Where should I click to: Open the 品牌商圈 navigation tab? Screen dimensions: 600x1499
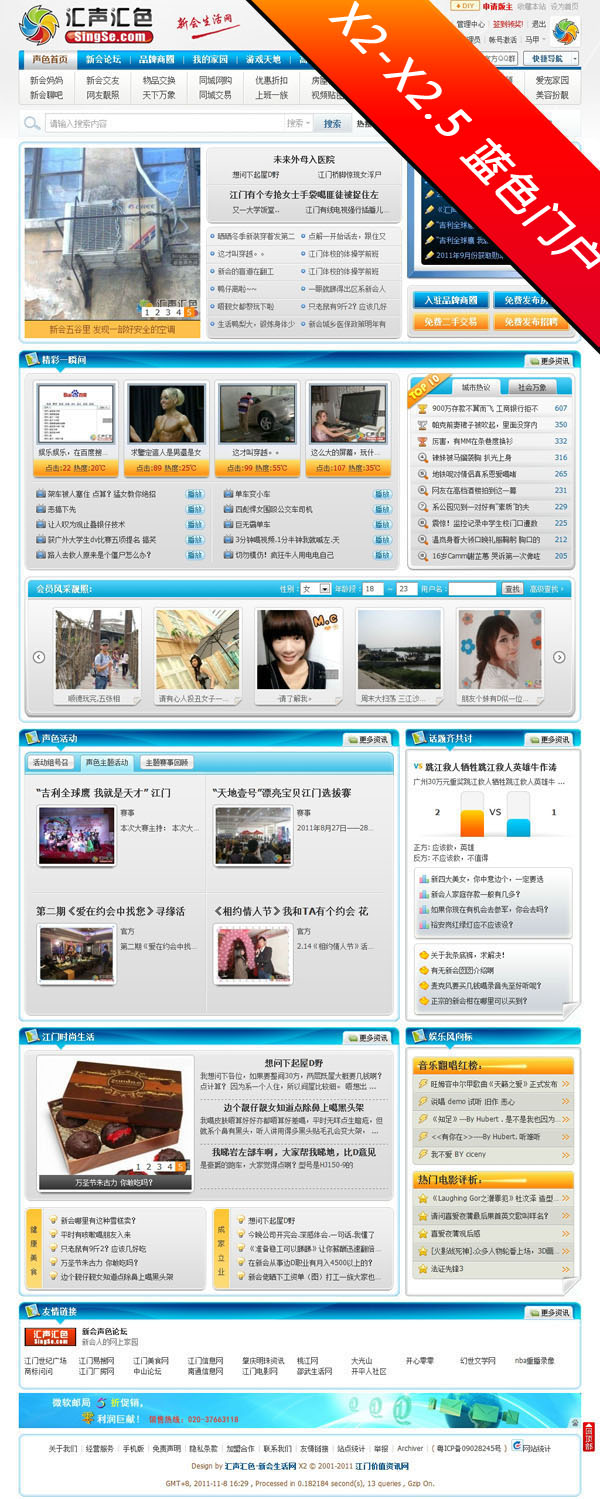[157, 60]
